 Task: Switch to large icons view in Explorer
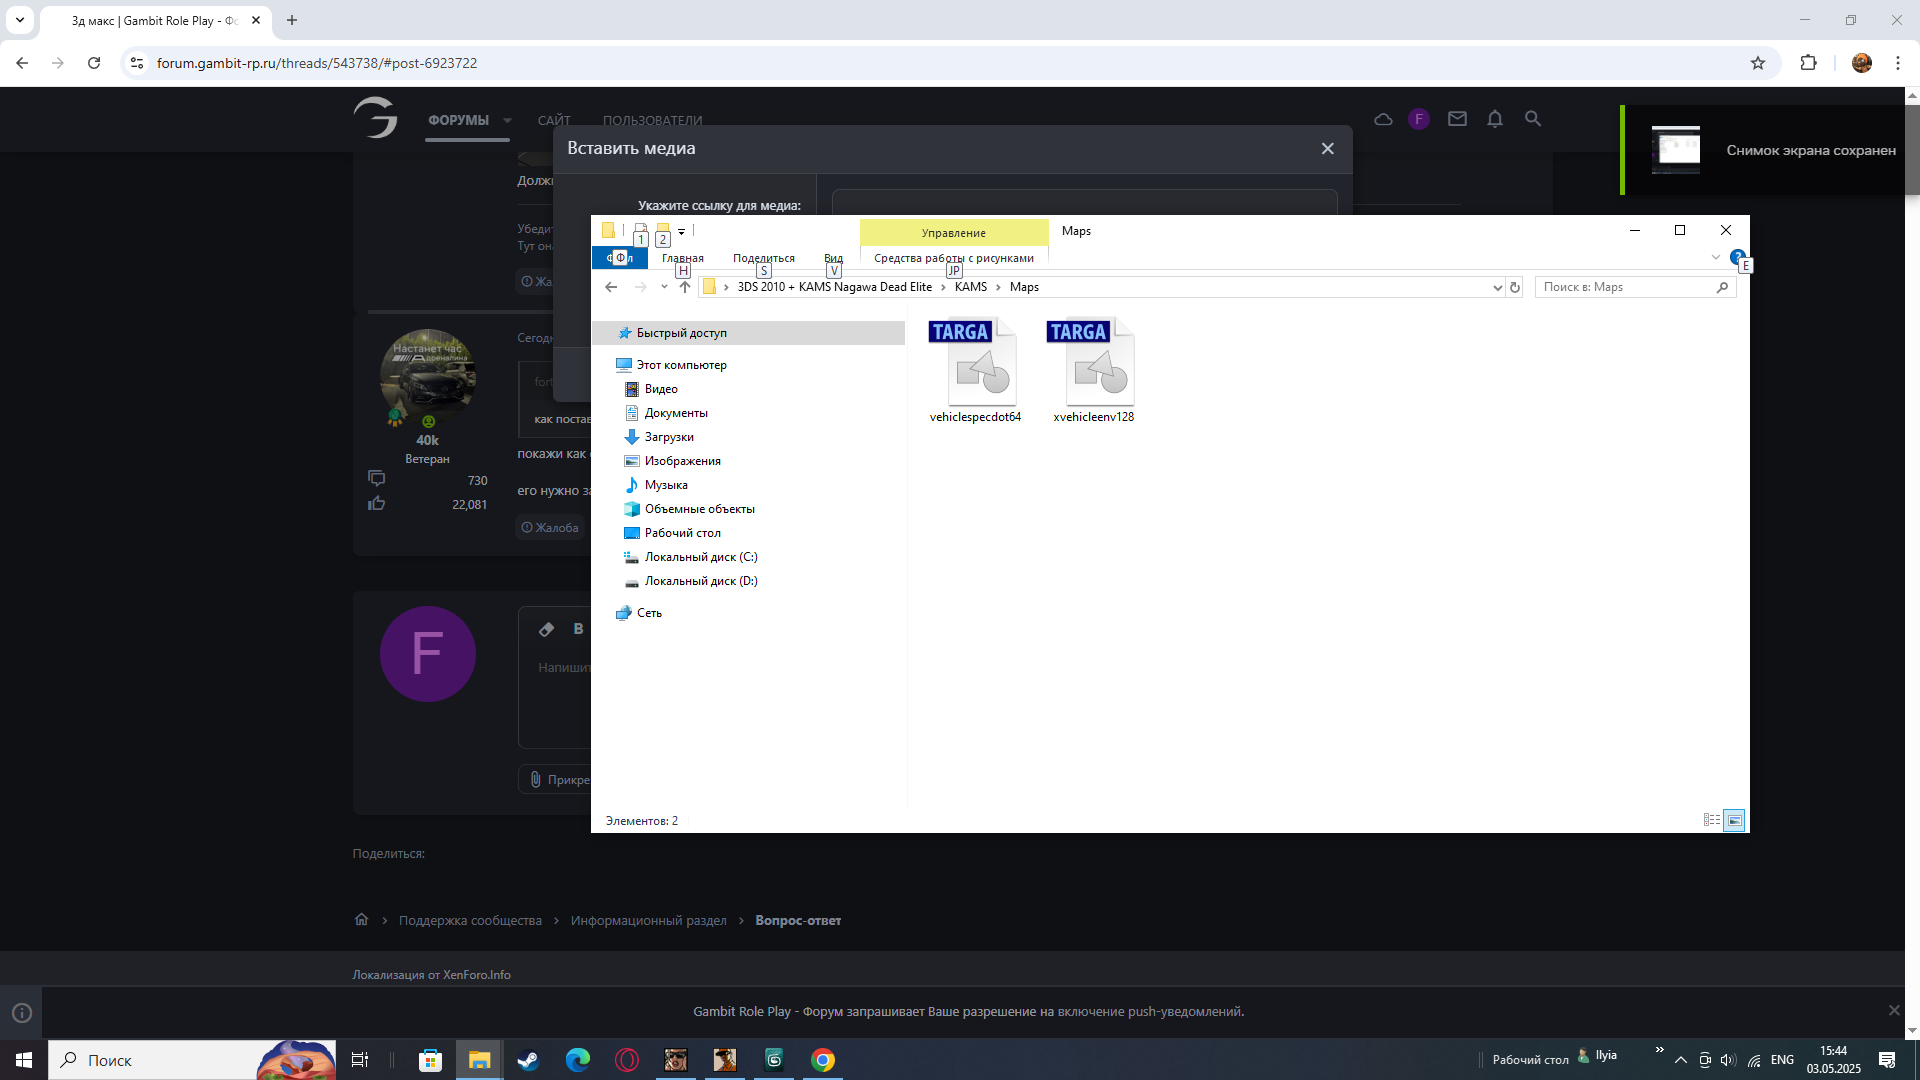(1735, 820)
